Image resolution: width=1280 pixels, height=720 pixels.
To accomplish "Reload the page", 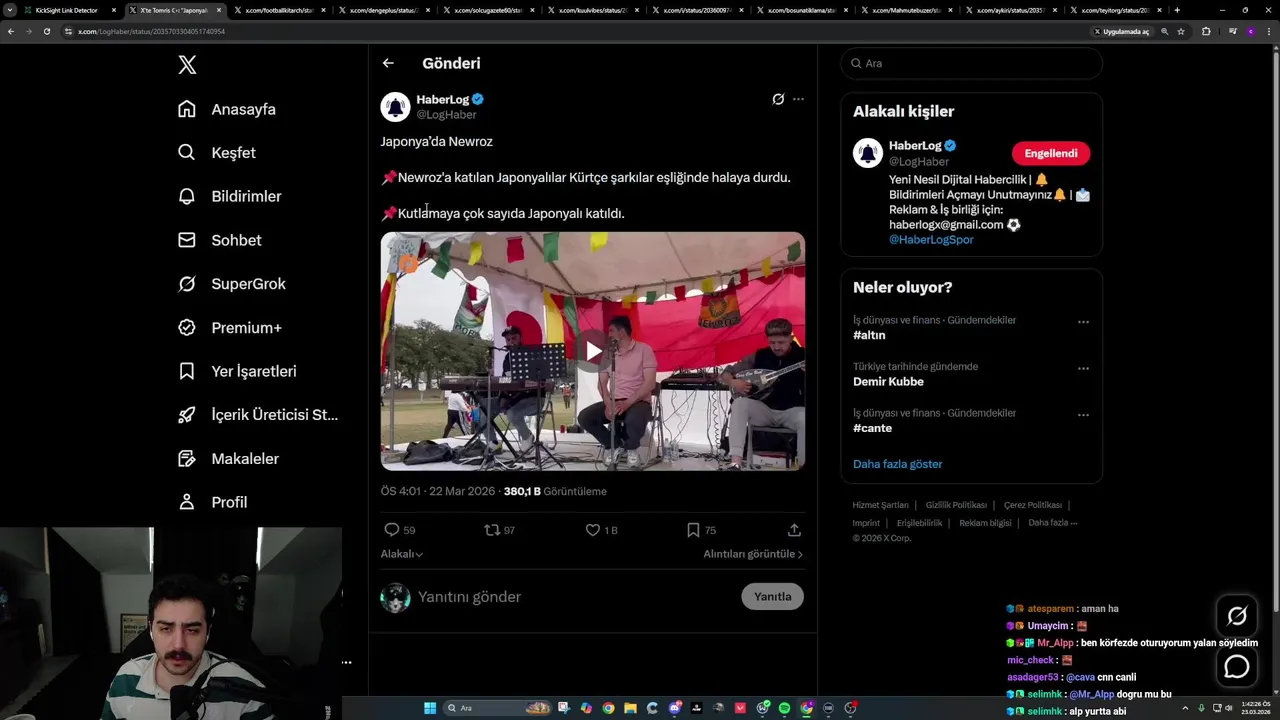I will click(46, 31).
